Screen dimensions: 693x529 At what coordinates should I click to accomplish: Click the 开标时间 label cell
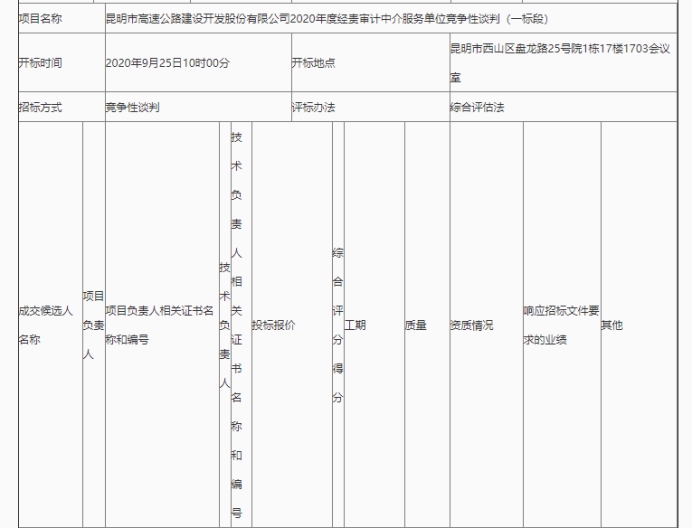[x=40, y=63]
